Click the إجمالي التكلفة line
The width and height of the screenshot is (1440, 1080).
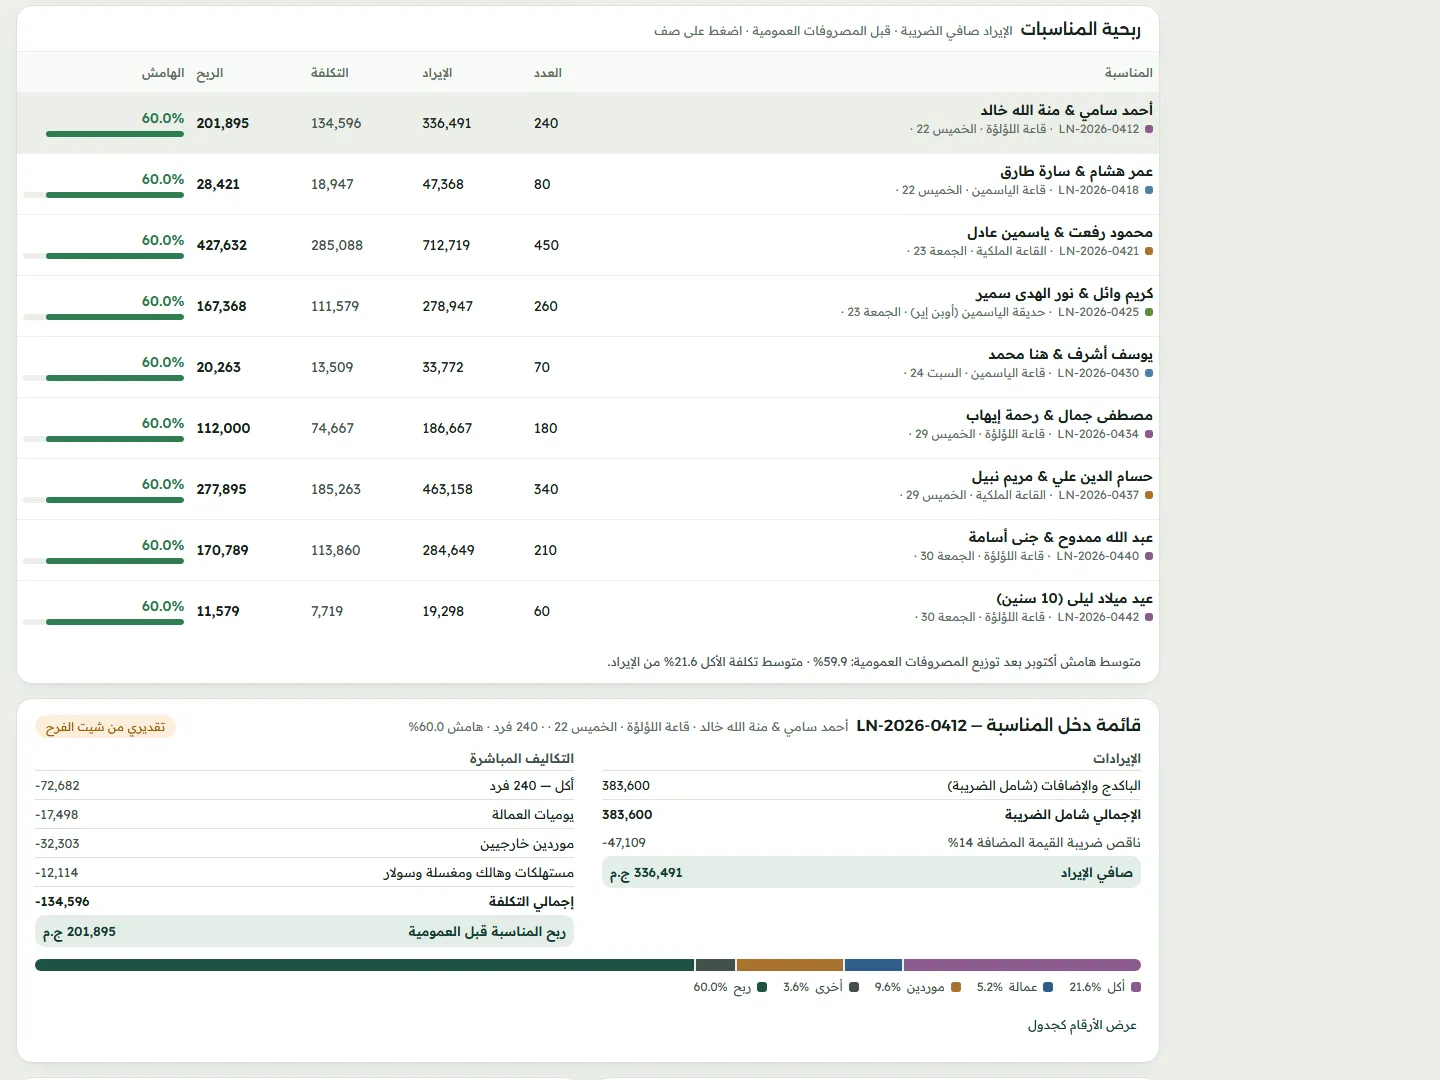(x=304, y=902)
